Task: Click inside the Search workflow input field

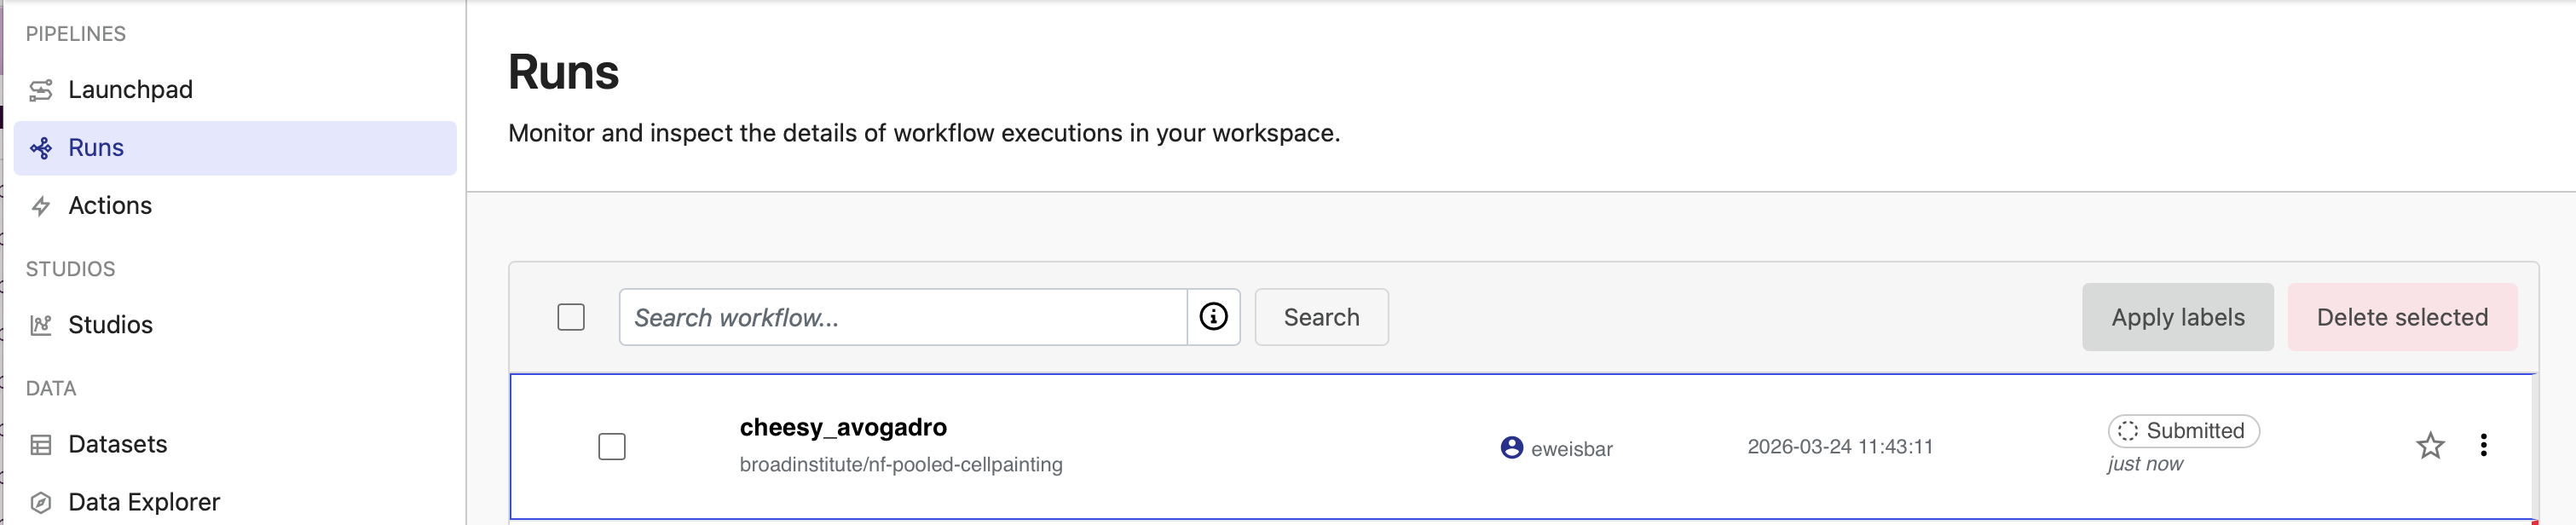Action: click(900, 316)
